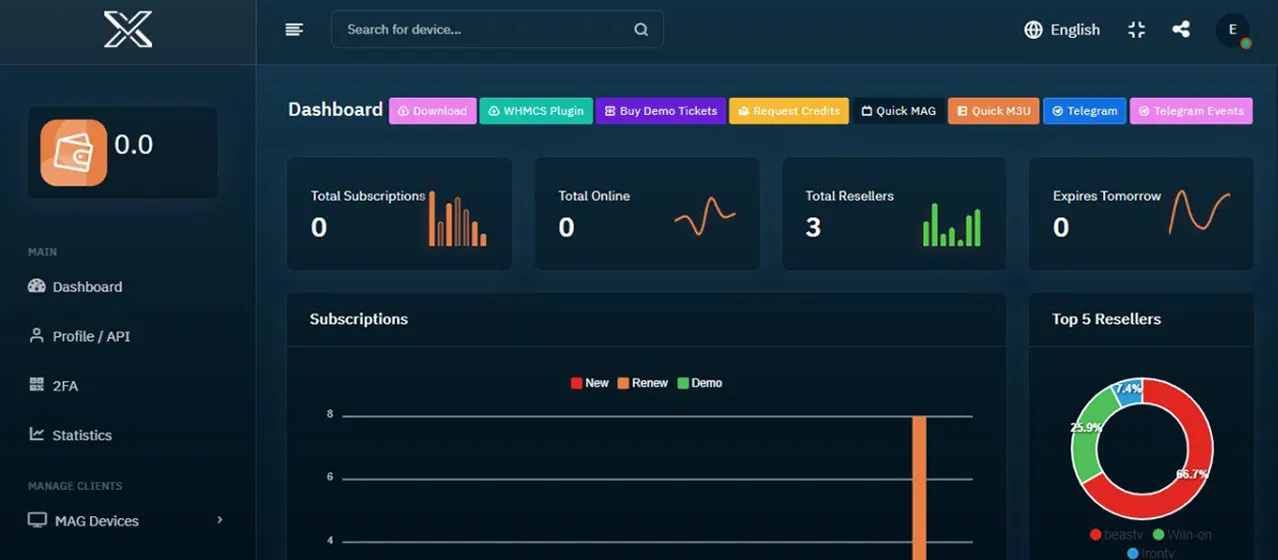Go to Statistics in the sidebar
The image size is (1278, 560).
82,435
